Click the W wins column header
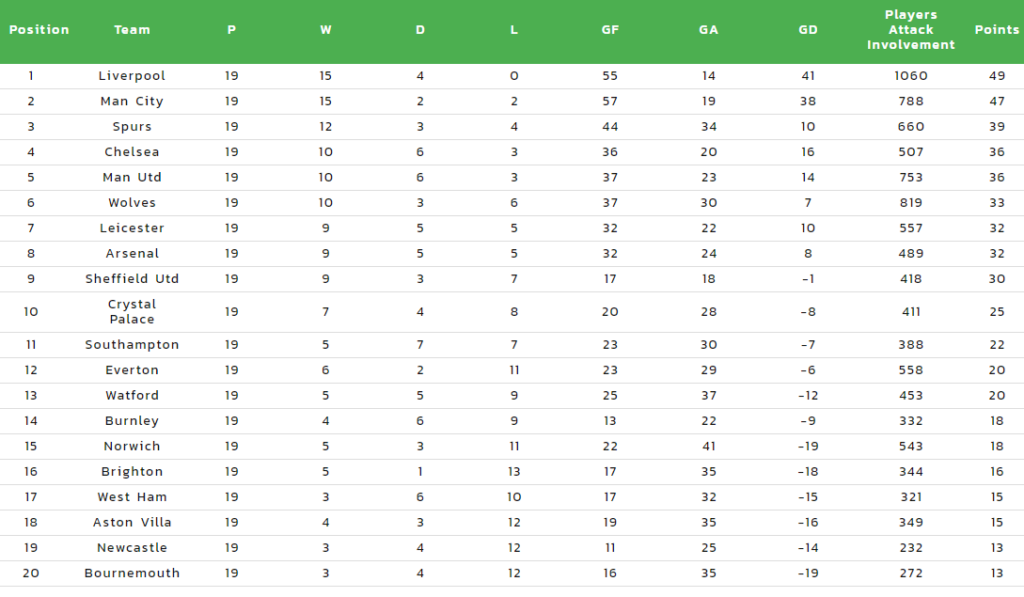 tap(325, 29)
